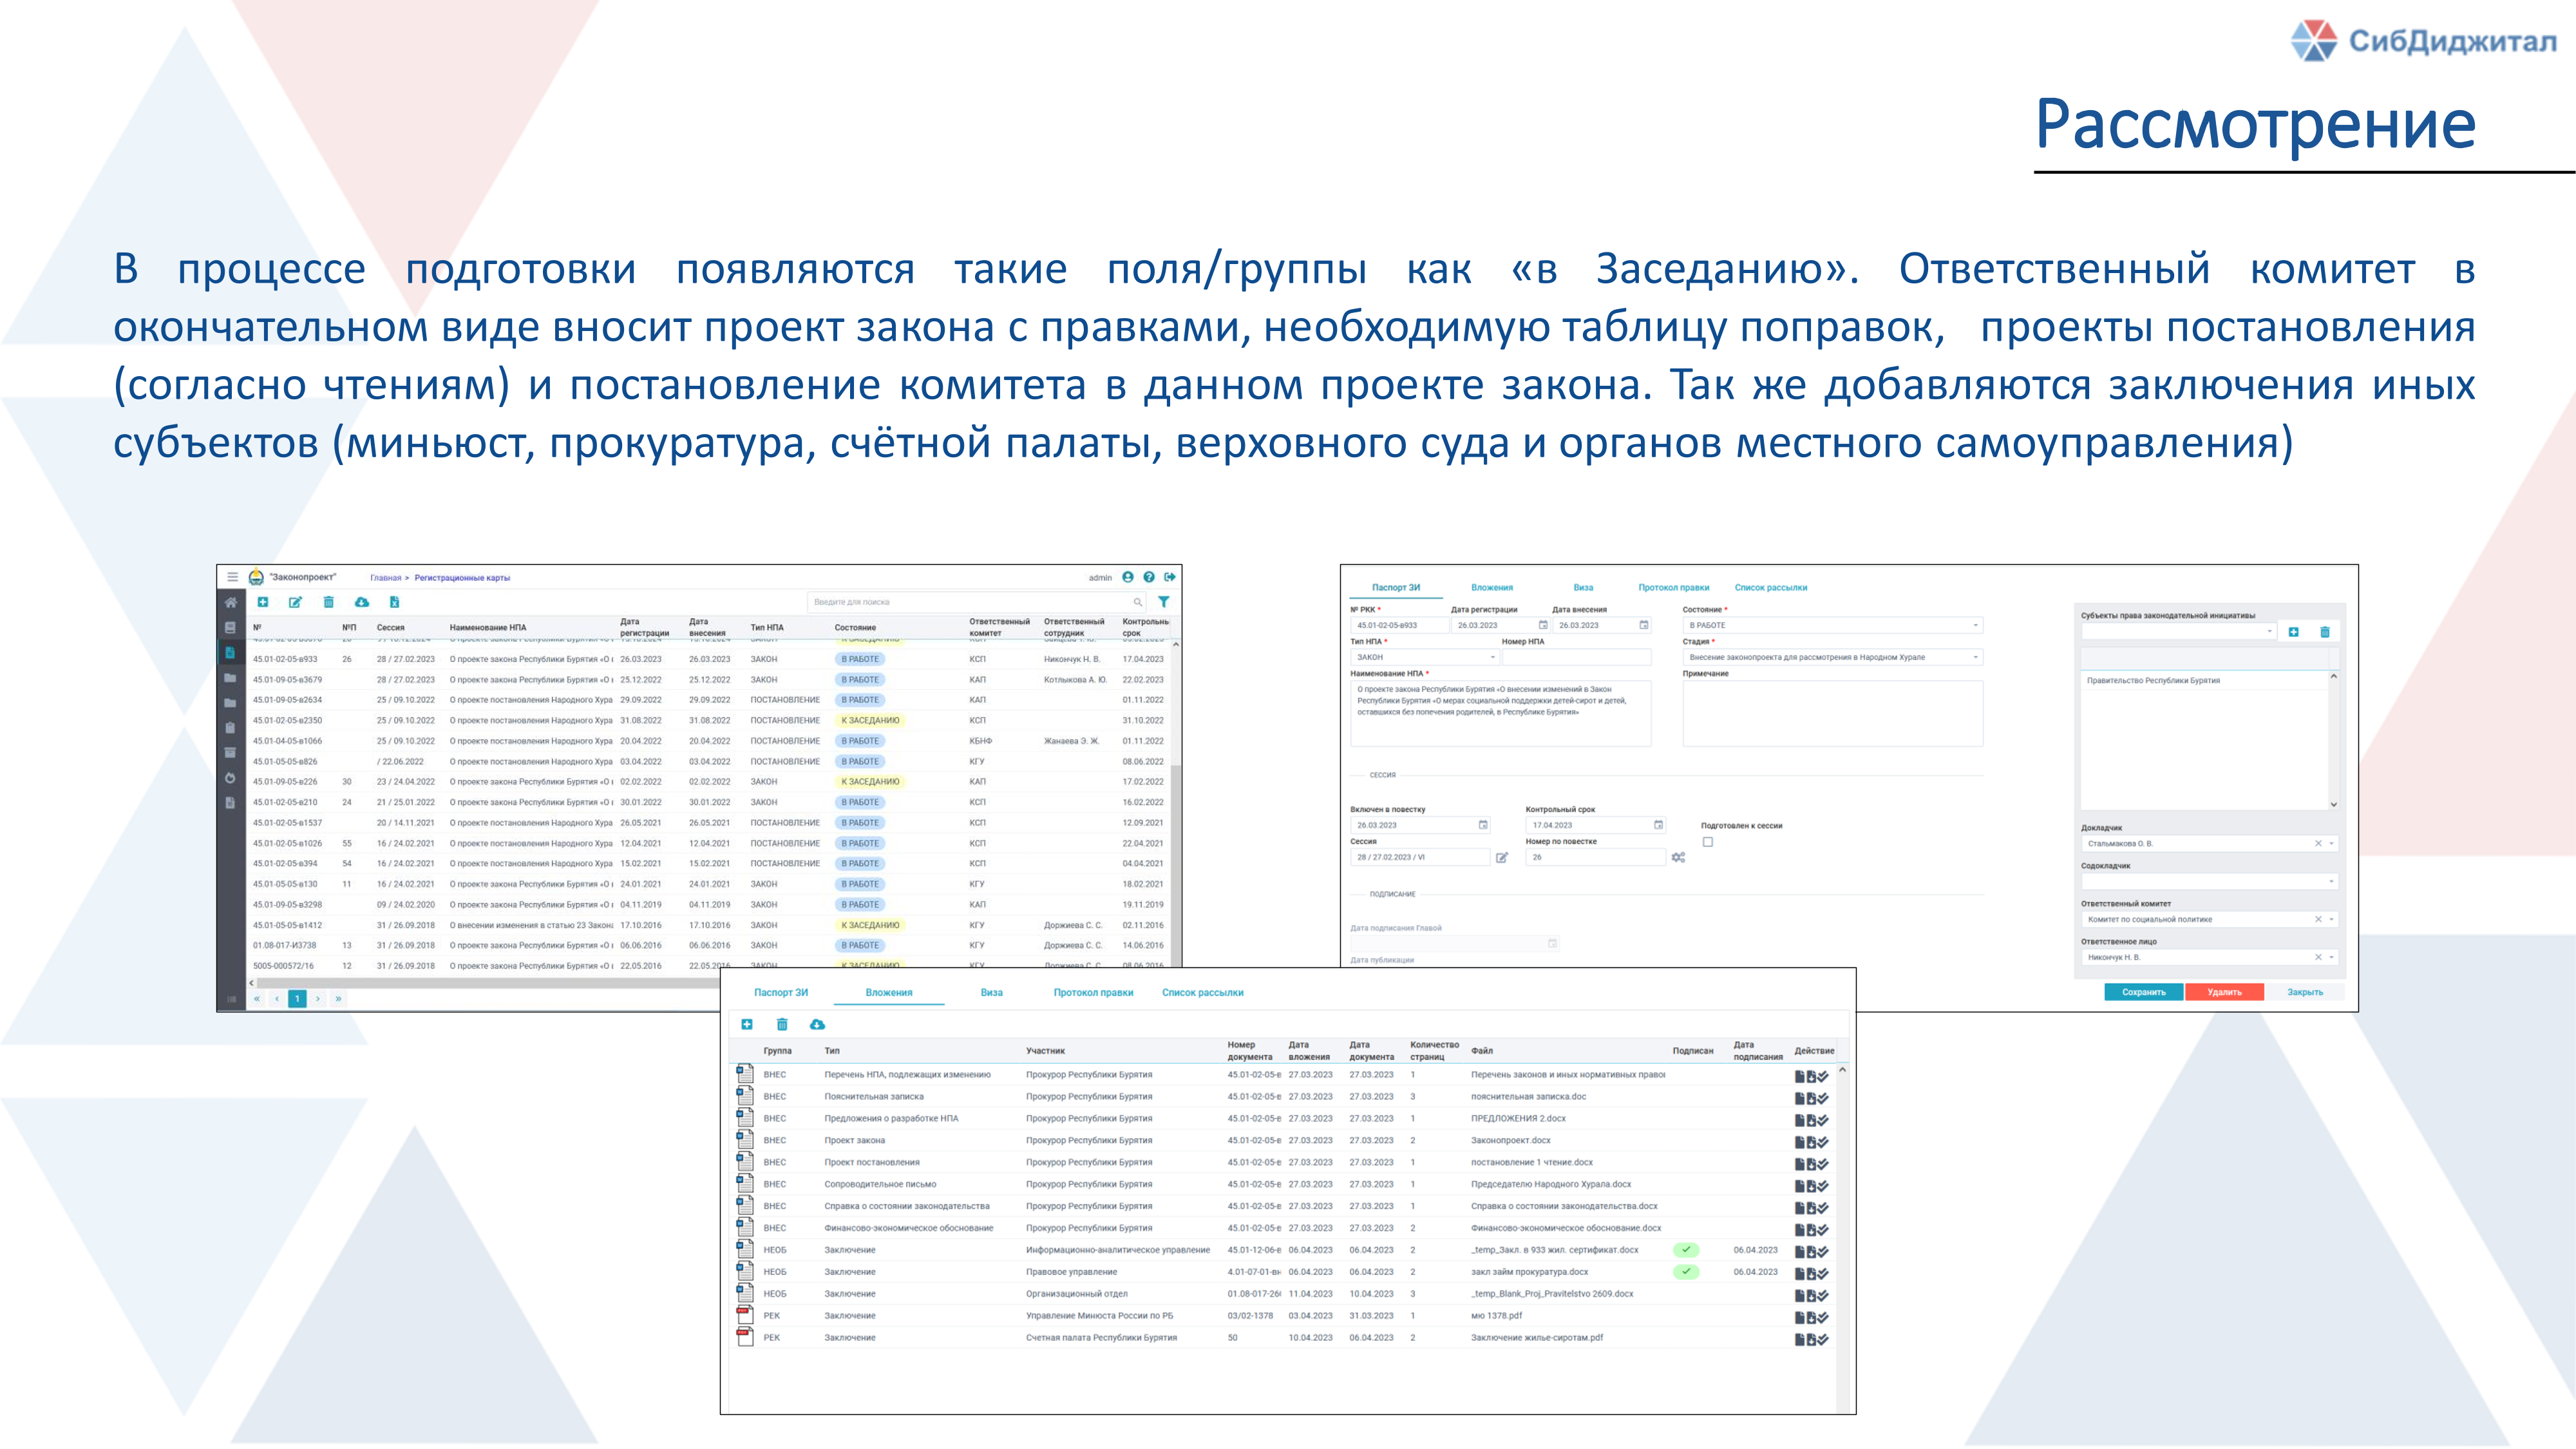Click the filter funnel icon beside search field
2576x1449 pixels.
click(x=1163, y=602)
